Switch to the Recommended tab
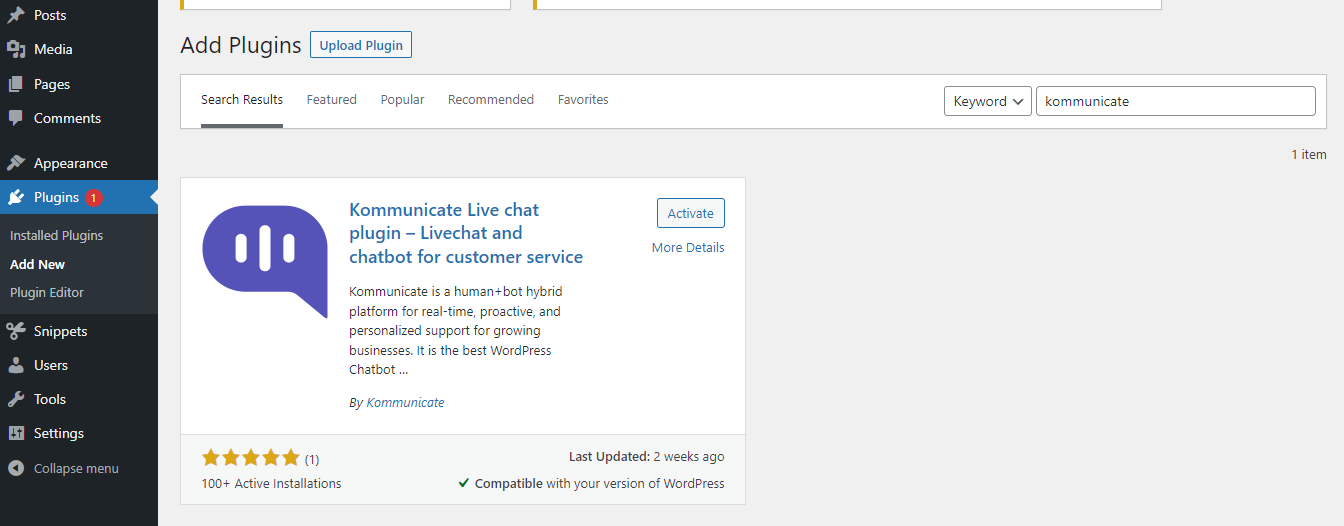This screenshot has width=1344, height=526. click(491, 100)
